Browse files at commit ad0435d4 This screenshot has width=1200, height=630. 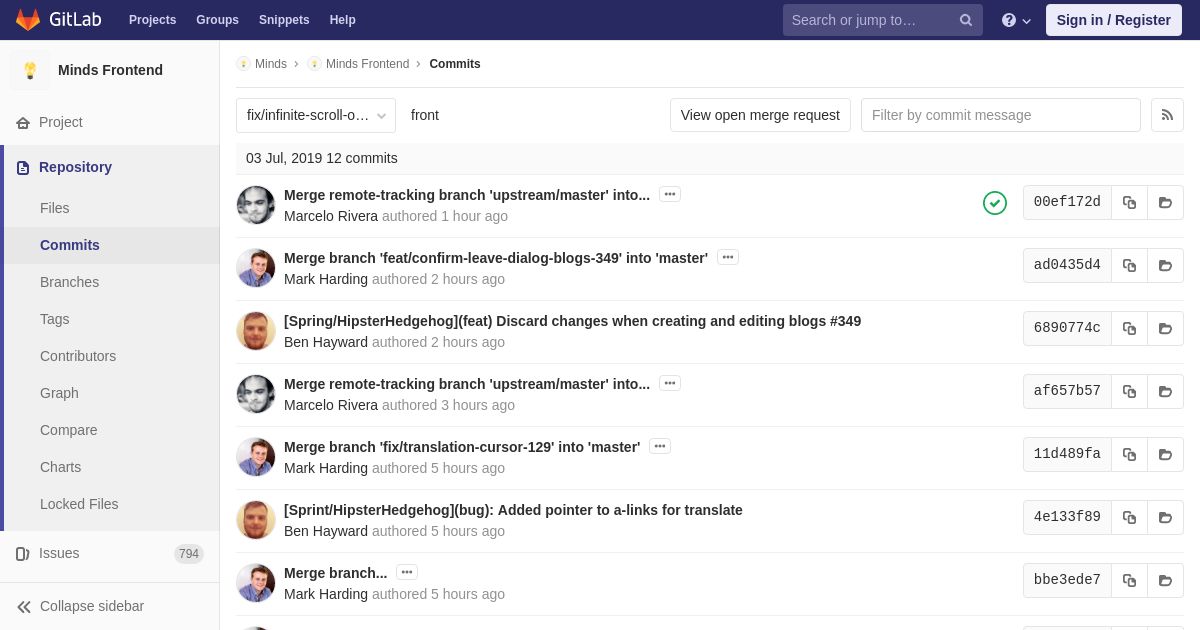click(1165, 265)
